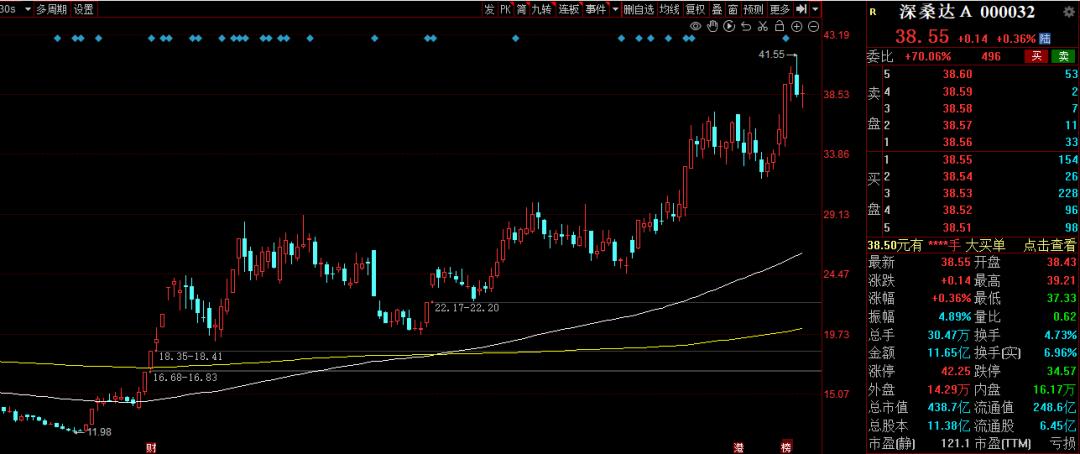The width and height of the screenshot is (1080, 454).
Task: Open the 多周期 multi-period view
Action: pos(51,9)
